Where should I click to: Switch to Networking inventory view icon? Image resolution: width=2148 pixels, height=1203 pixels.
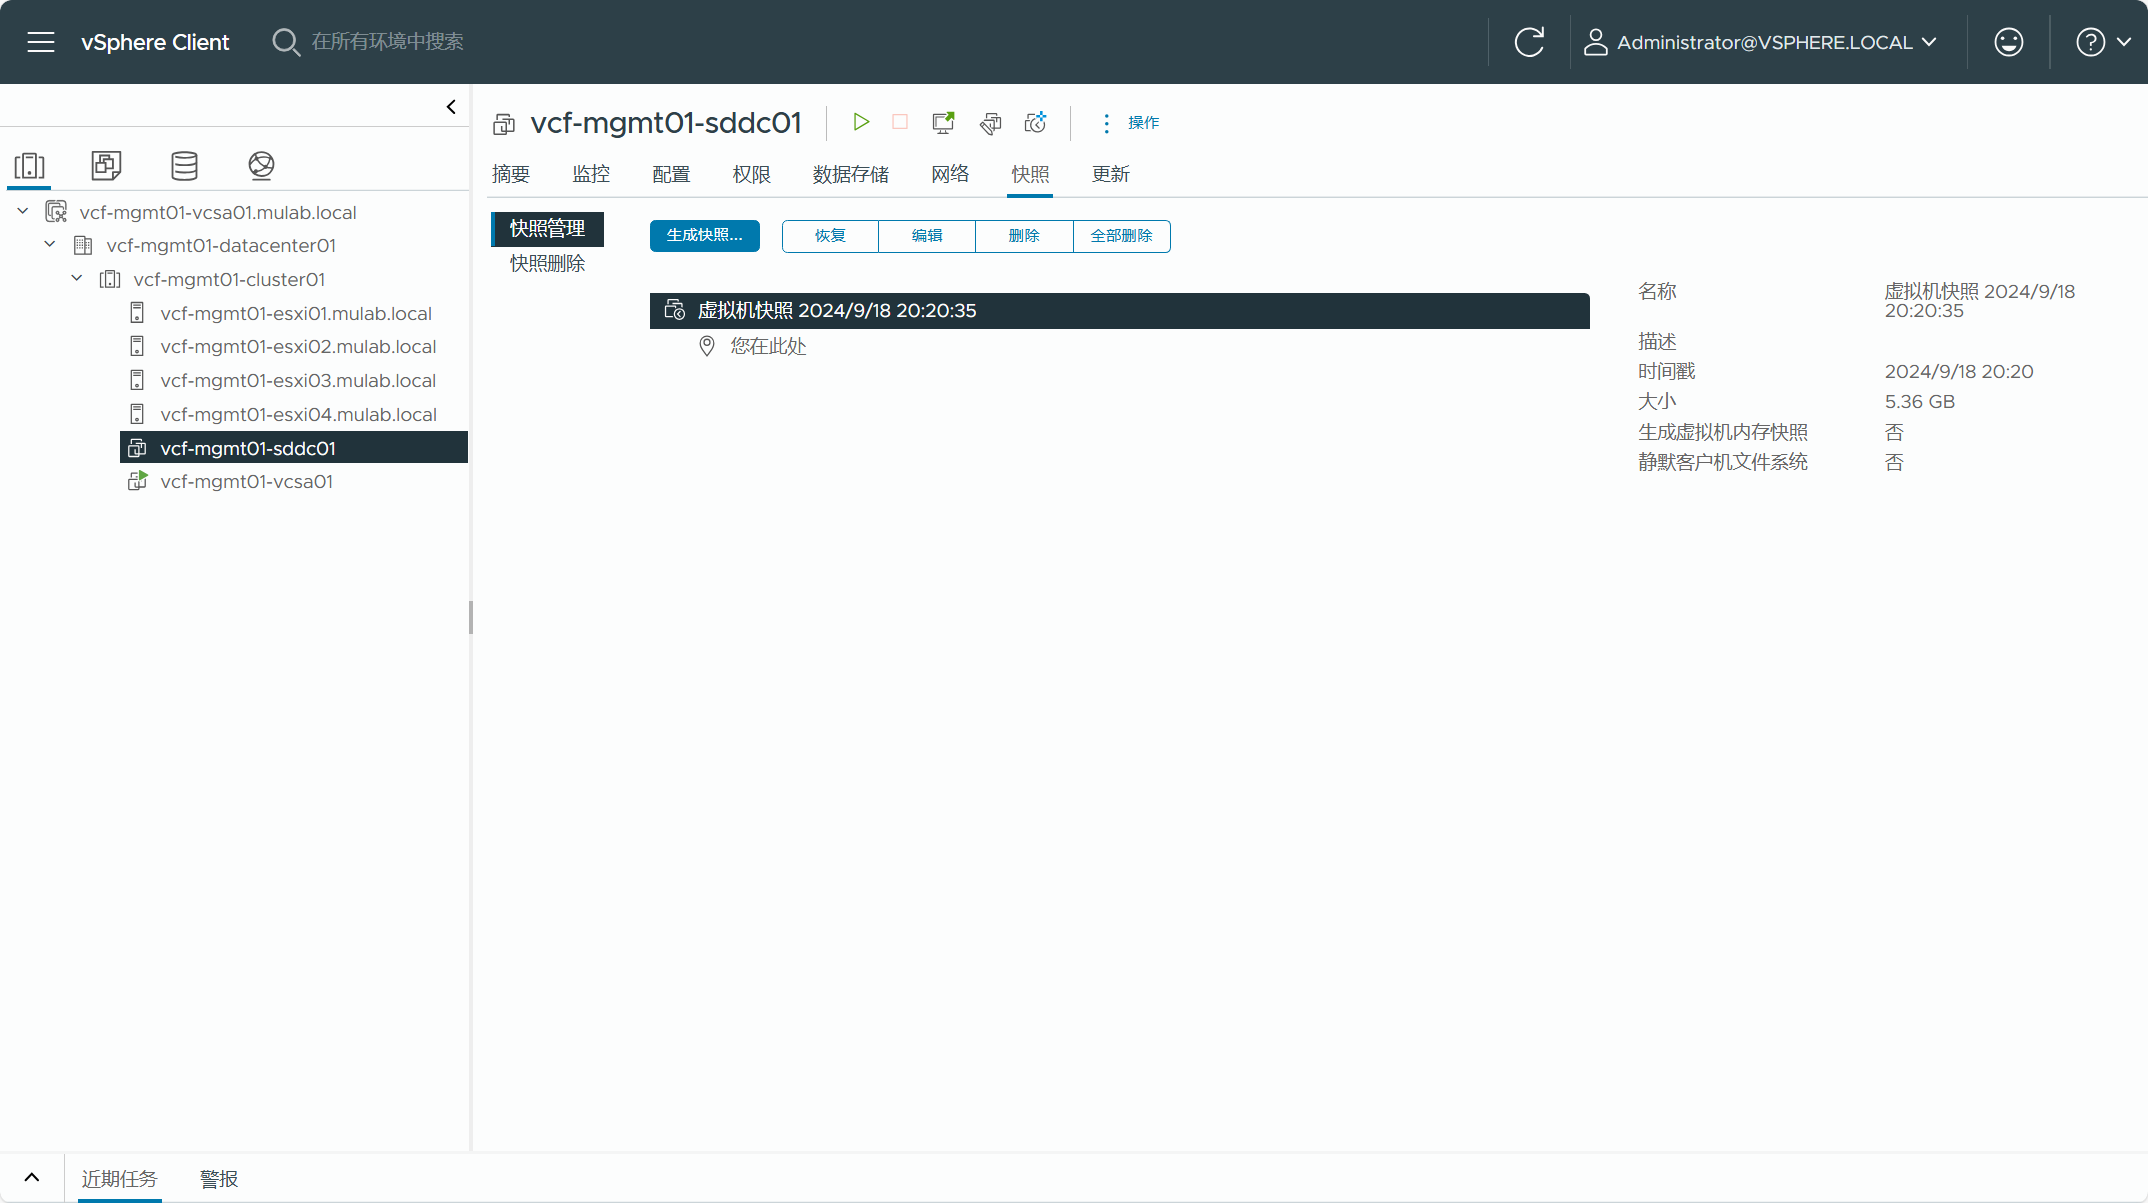(x=261, y=165)
